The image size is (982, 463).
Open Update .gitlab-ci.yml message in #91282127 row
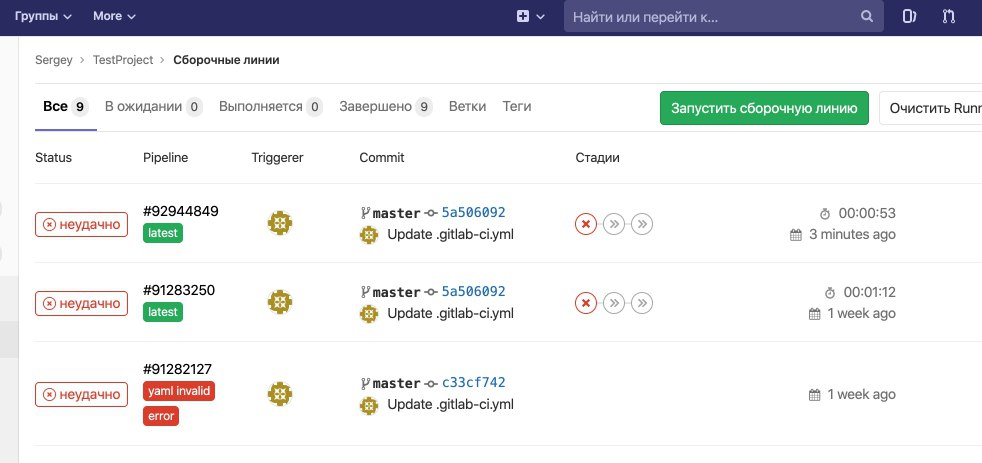click(x=450, y=405)
